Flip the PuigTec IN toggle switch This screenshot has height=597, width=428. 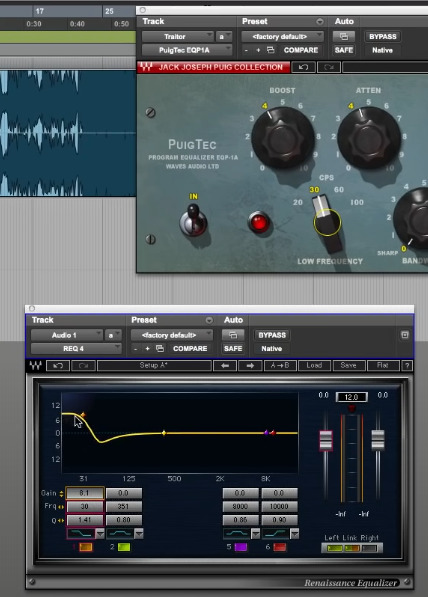pos(193,219)
